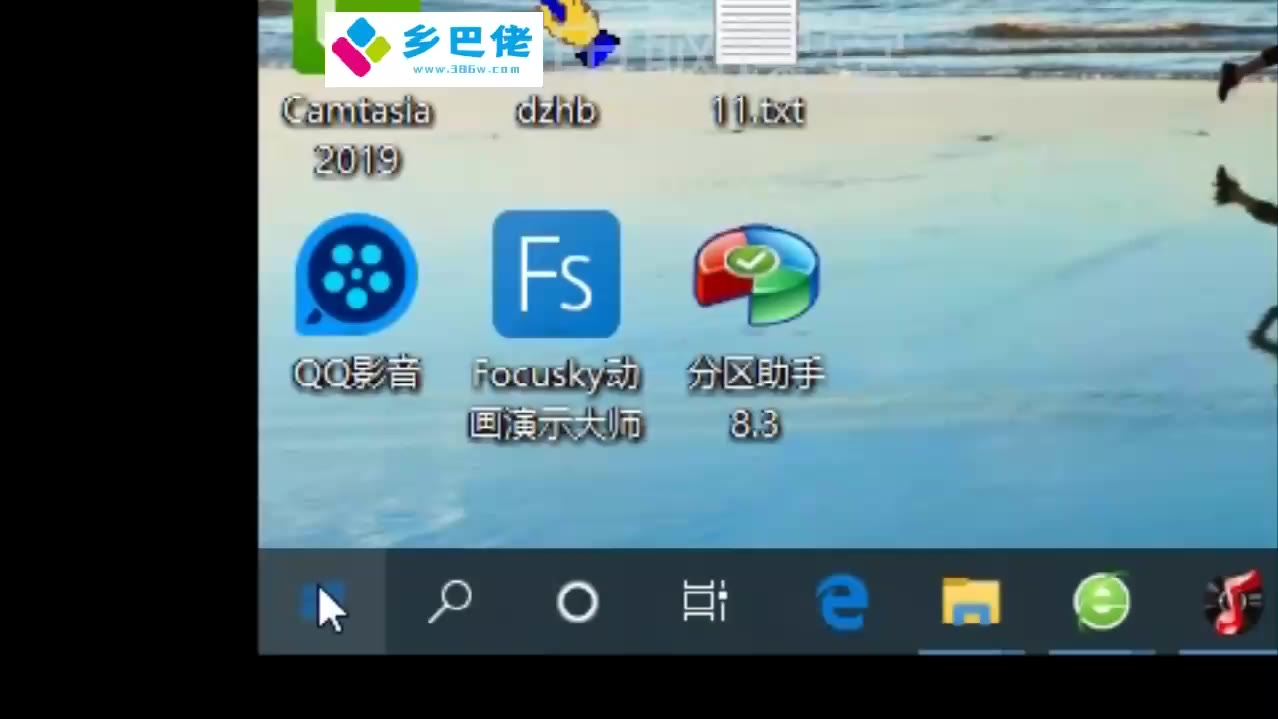Select the QQ影音 desktop icon
Screen dimensions: 1278x719
coord(356,275)
